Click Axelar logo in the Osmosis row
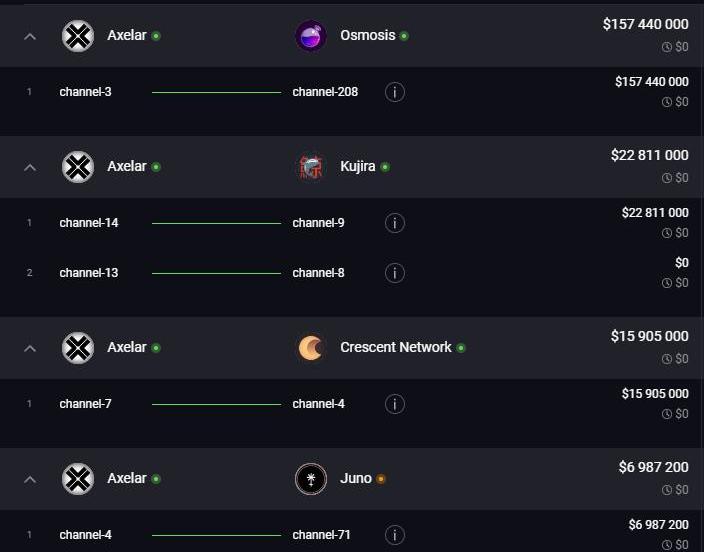 tap(78, 36)
